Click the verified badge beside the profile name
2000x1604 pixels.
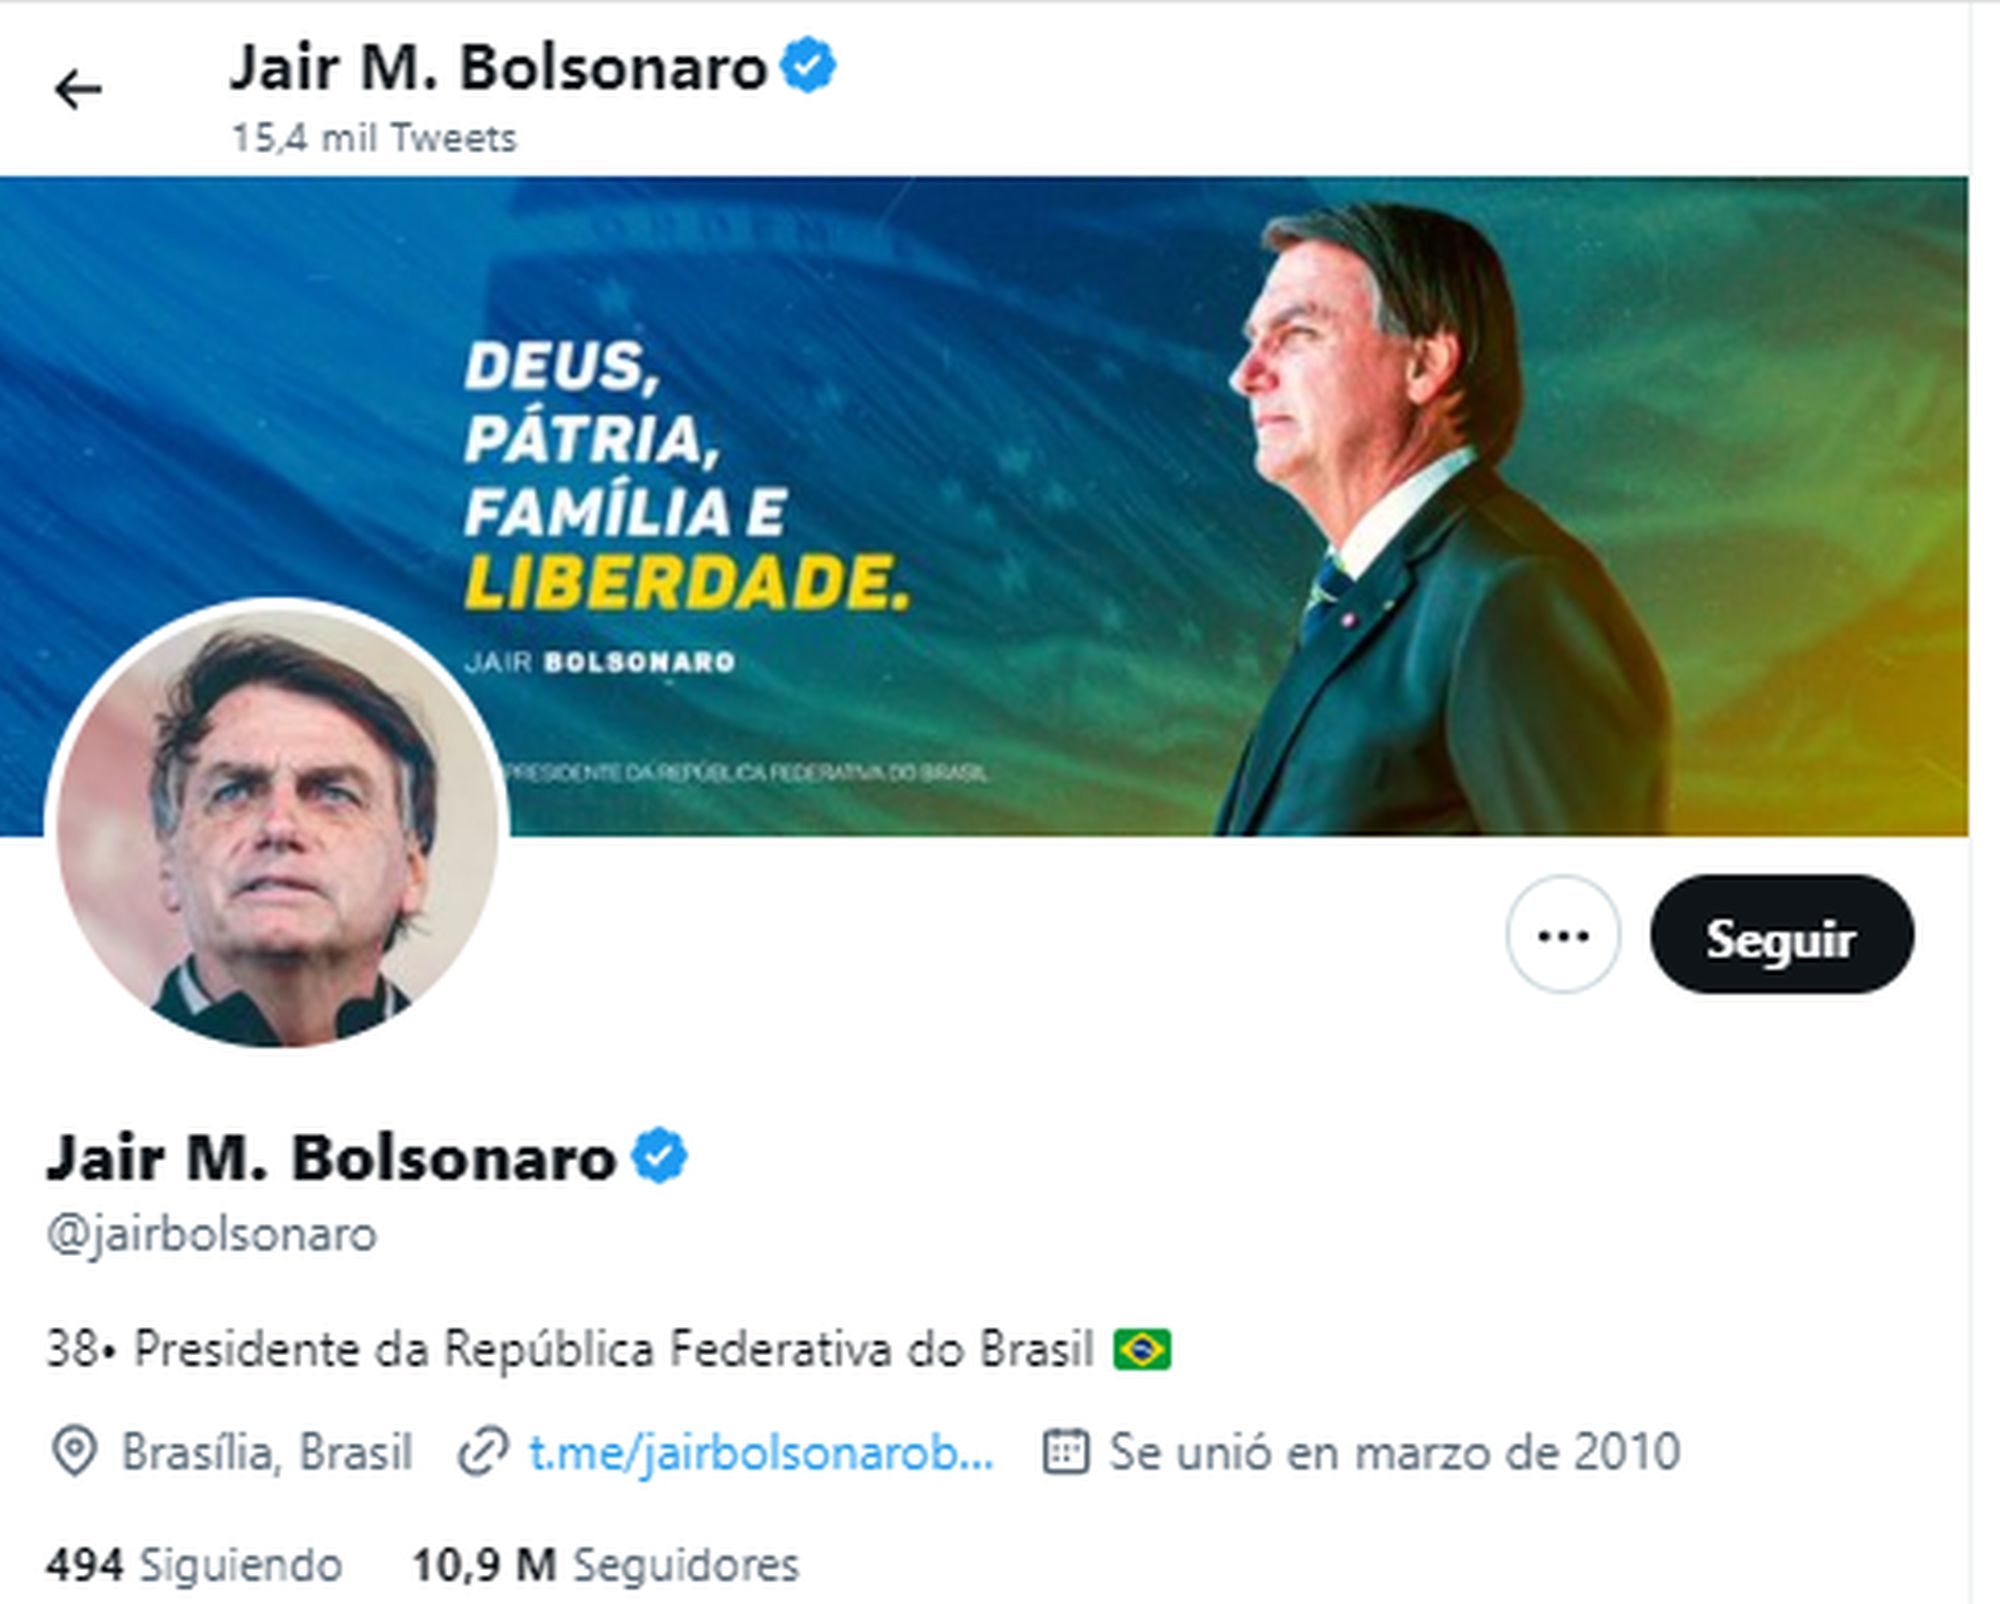659,1155
